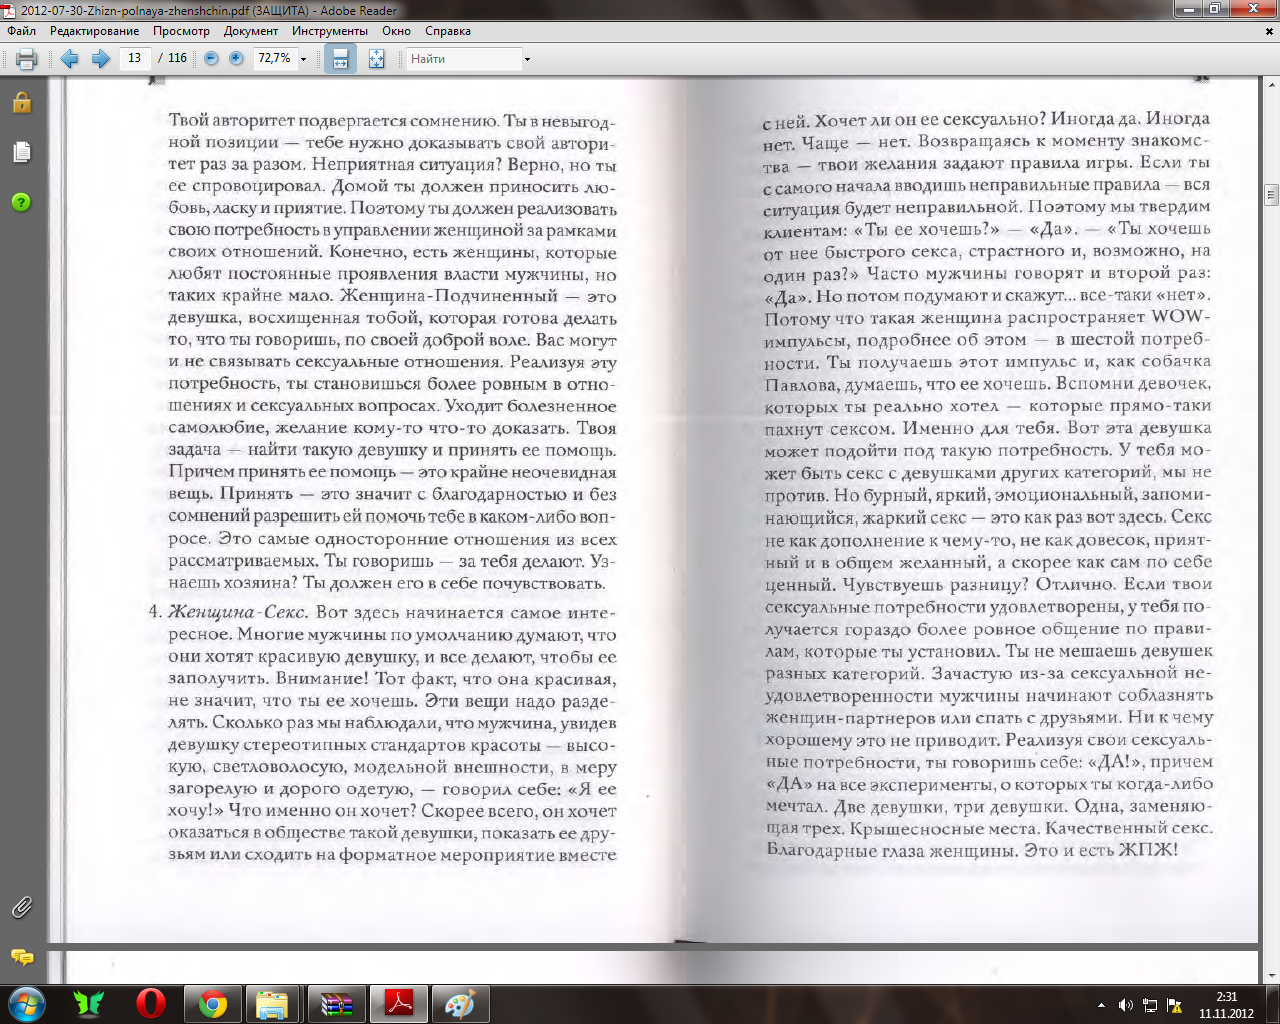Open the Attachments paperclip panel

point(21,908)
